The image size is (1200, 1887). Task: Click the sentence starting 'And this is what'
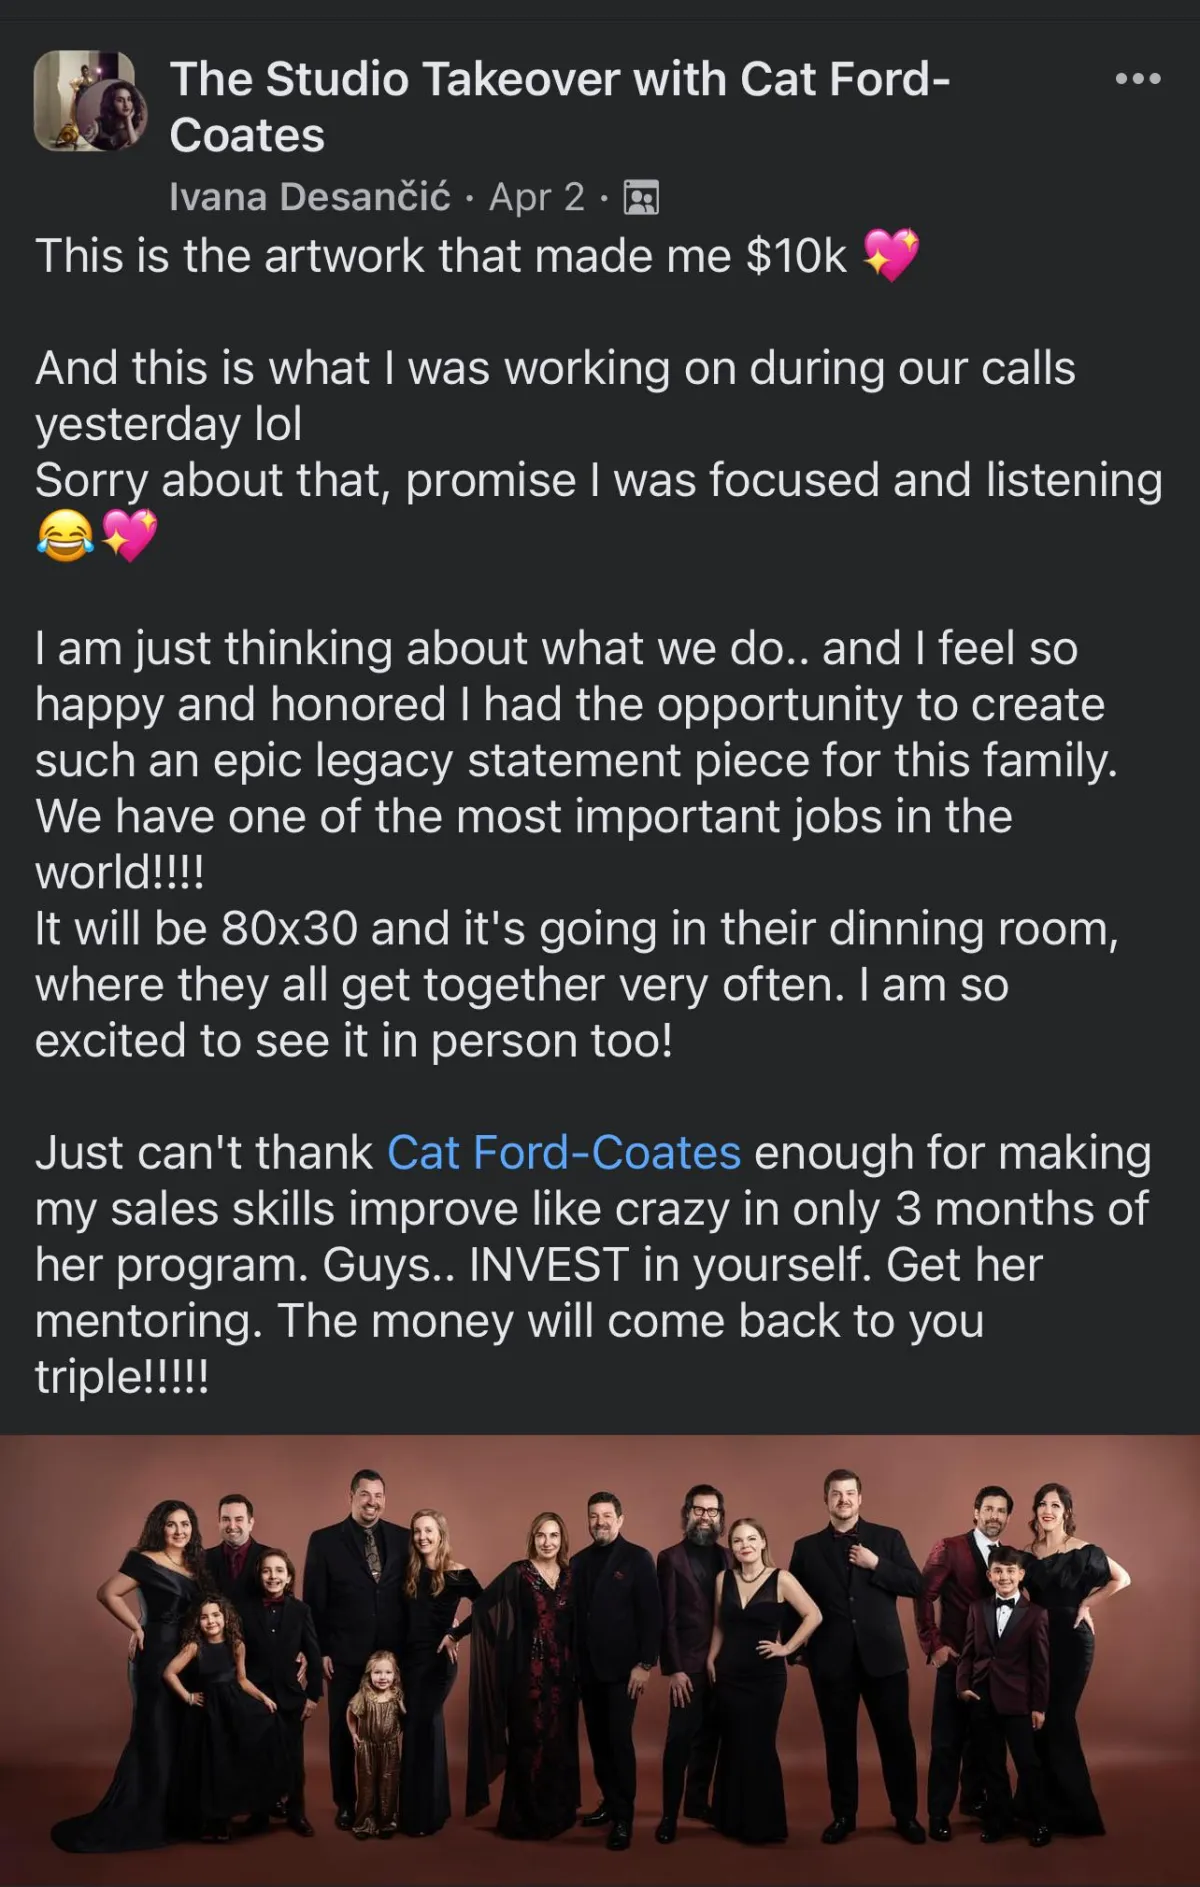555,396
